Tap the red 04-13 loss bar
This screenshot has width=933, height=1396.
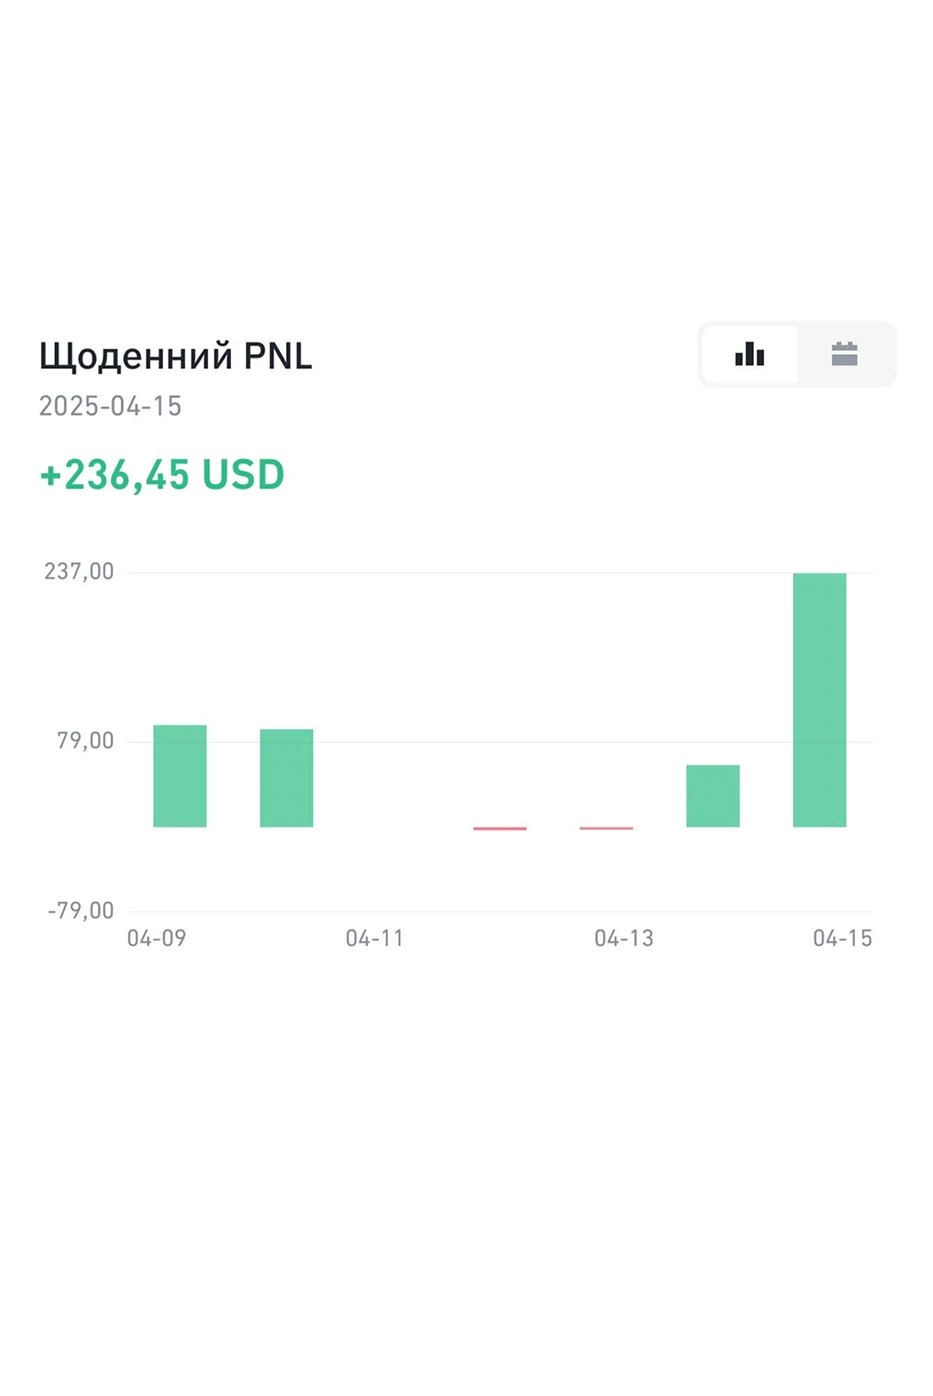(606, 828)
